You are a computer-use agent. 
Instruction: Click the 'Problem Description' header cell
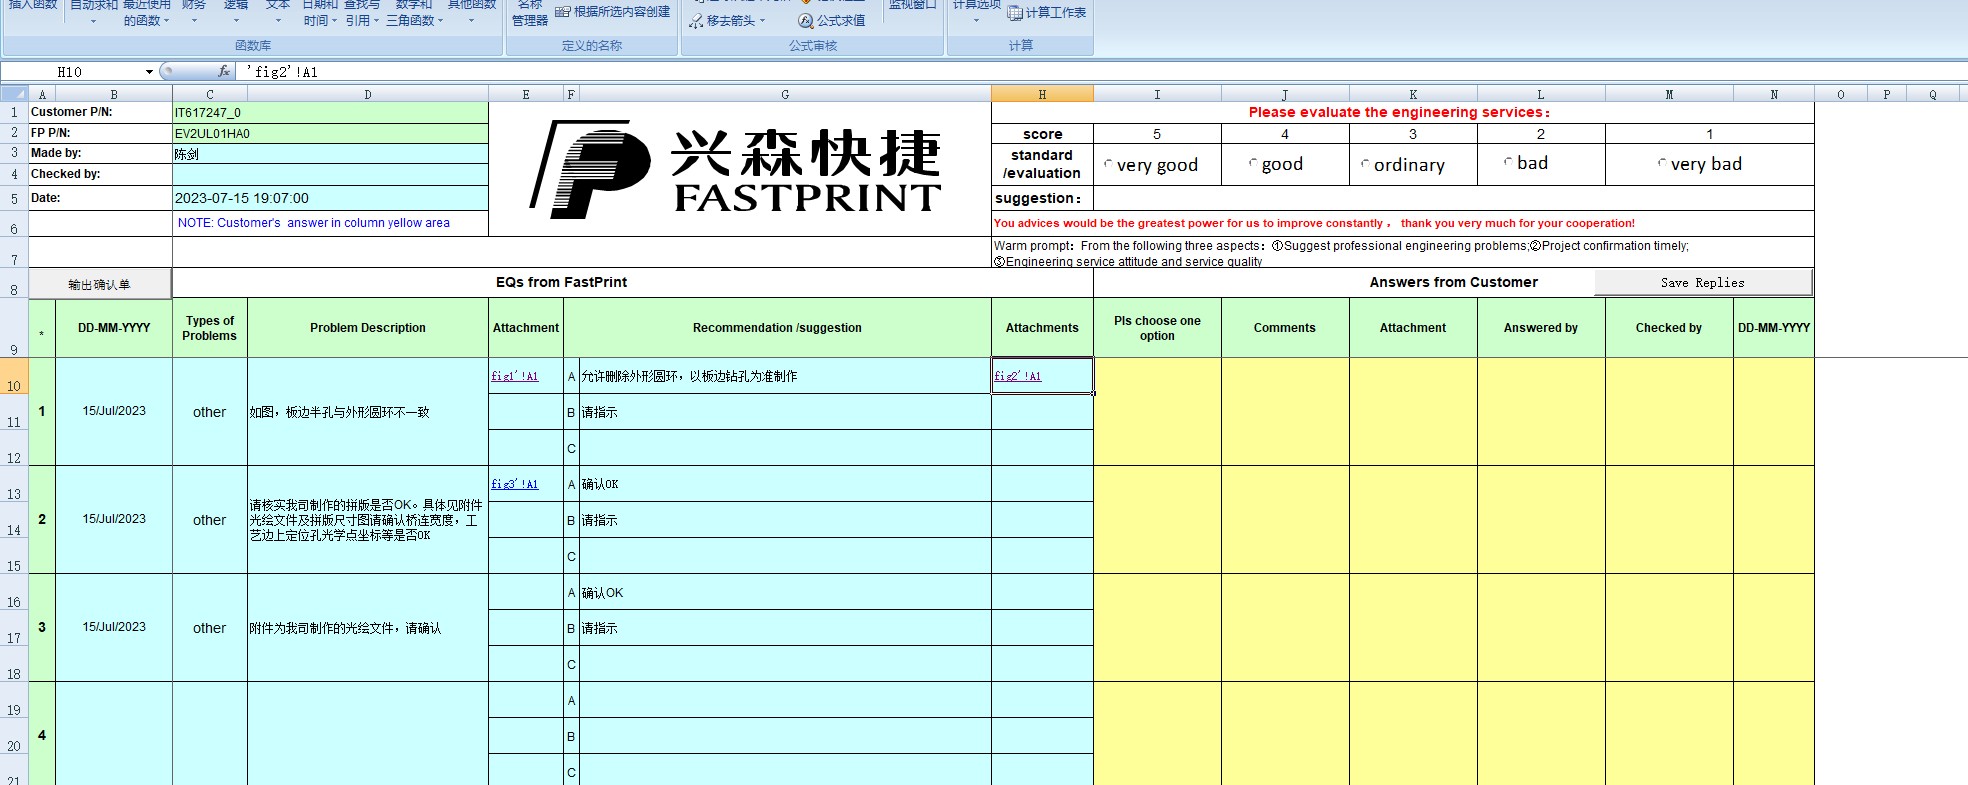click(x=368, y=328)
